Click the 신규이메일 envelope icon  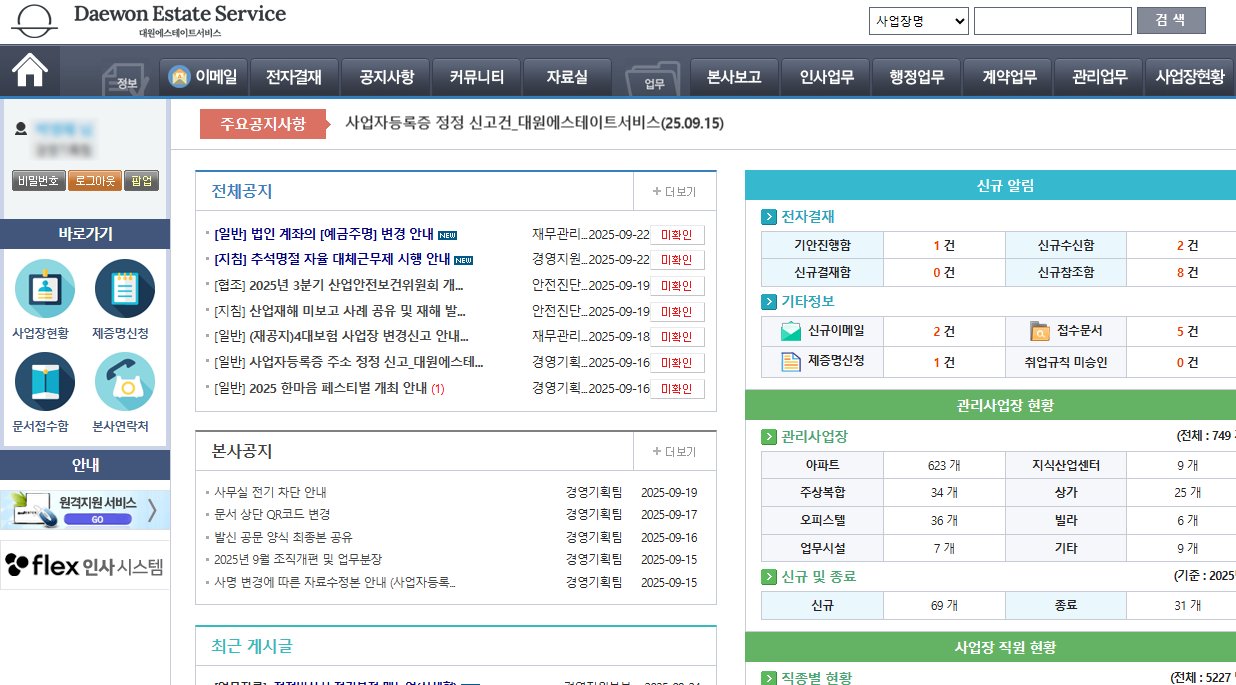[791, 331]
